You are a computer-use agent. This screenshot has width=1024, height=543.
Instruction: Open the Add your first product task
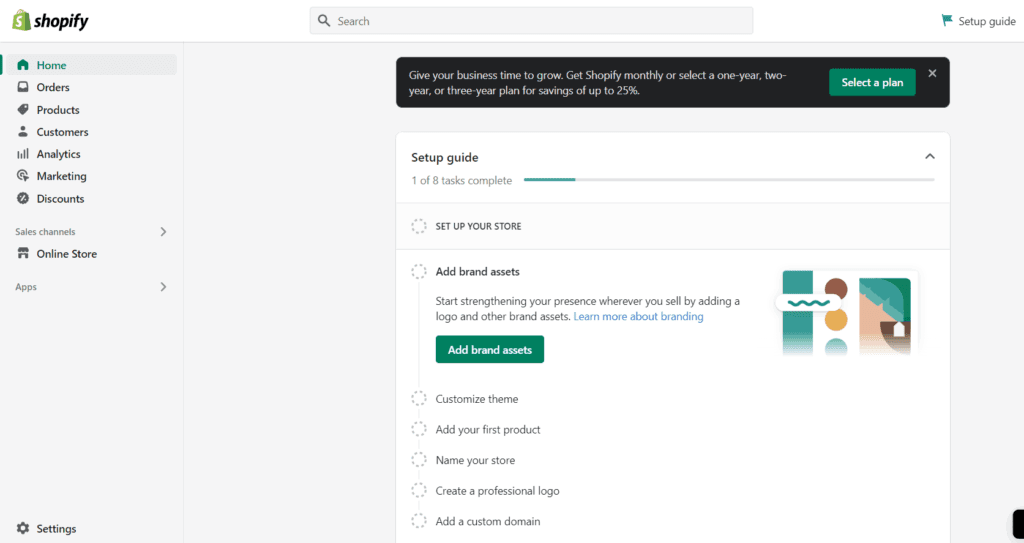pos(488,429)
